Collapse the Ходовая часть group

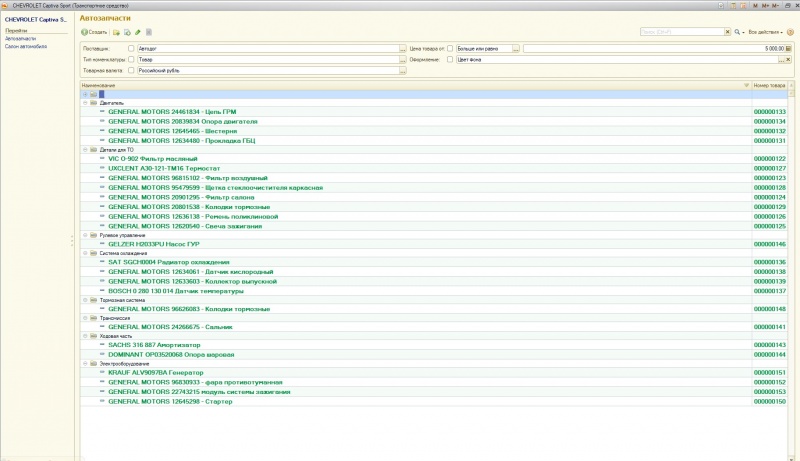pyautogui.click(x=85, y=336)
